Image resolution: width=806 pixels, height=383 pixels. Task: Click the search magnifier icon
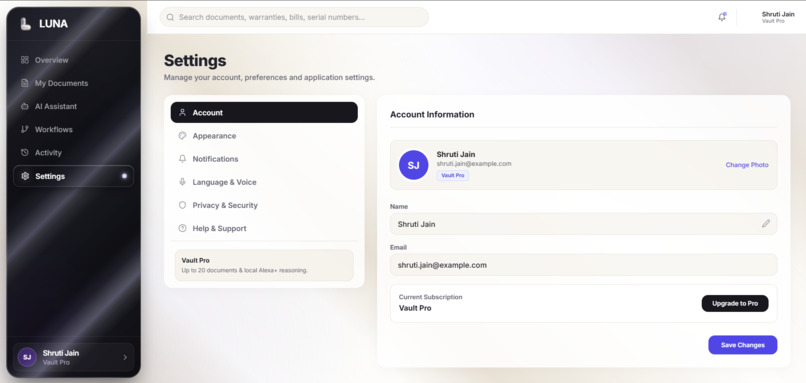click(170, 17)
